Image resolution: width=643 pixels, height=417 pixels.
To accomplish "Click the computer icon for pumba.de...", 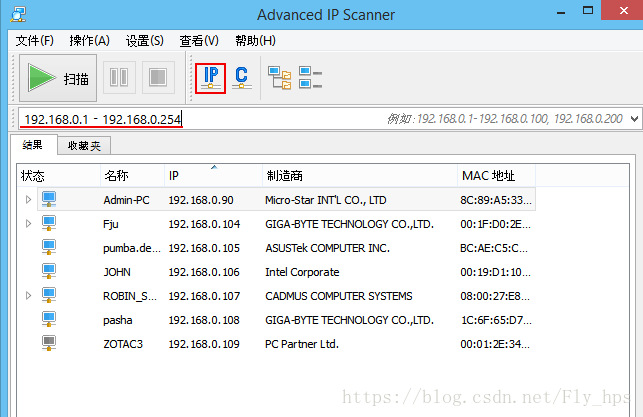I will point(49,247).
